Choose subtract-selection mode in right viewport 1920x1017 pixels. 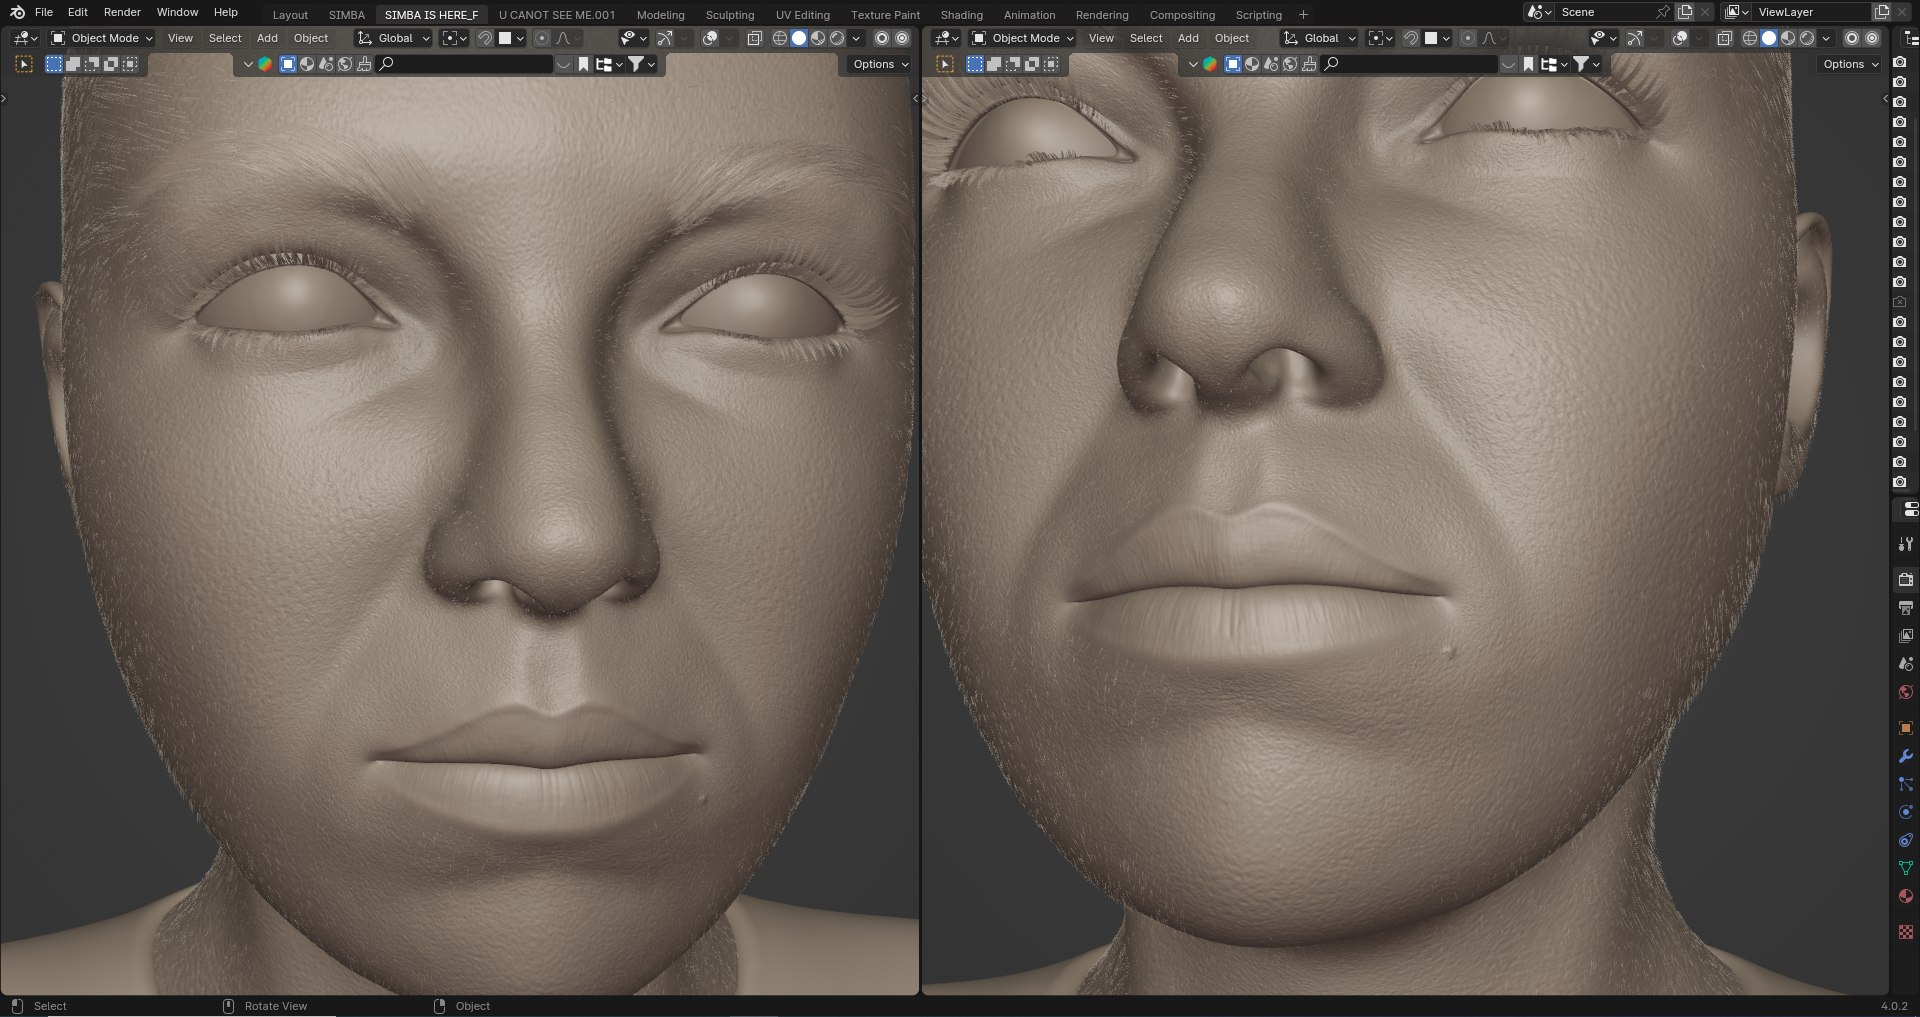point(1013,64)
